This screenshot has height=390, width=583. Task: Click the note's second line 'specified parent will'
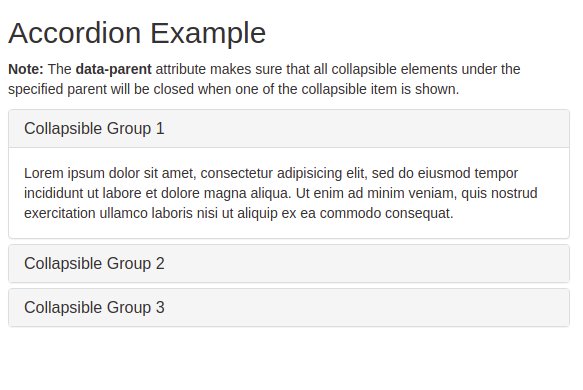(233, 89)
